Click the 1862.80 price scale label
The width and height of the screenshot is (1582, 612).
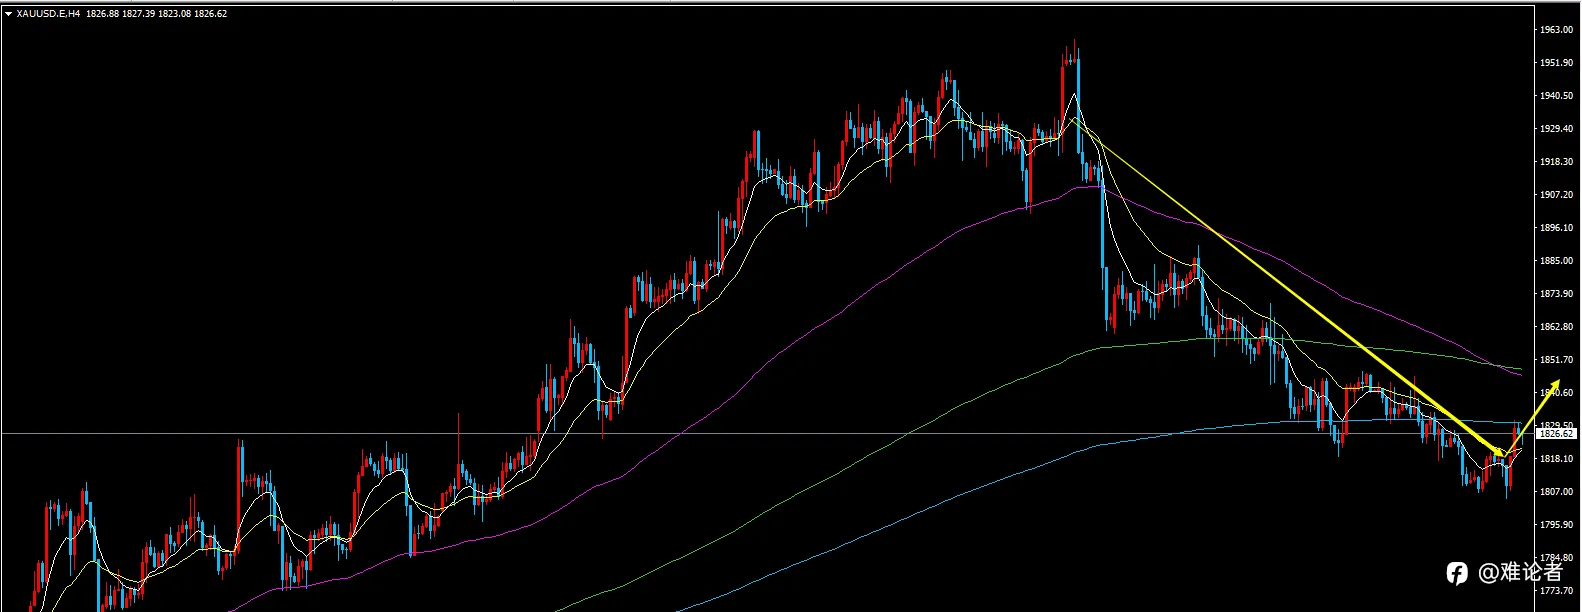tap(1557, 327)
